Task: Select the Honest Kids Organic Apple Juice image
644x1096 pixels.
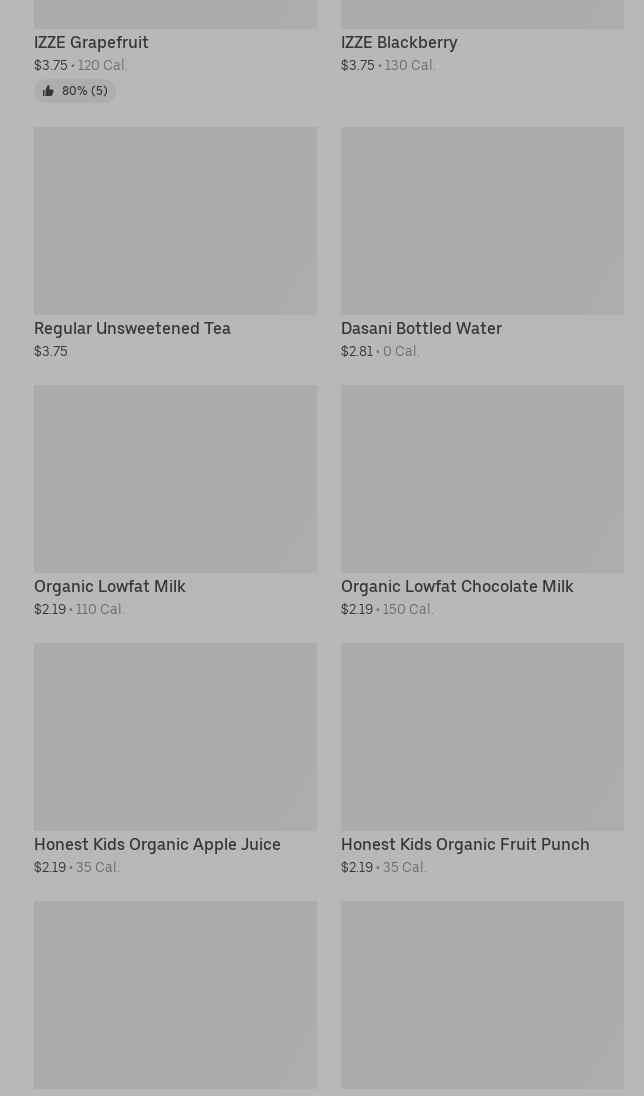Action: pos(176,737)
